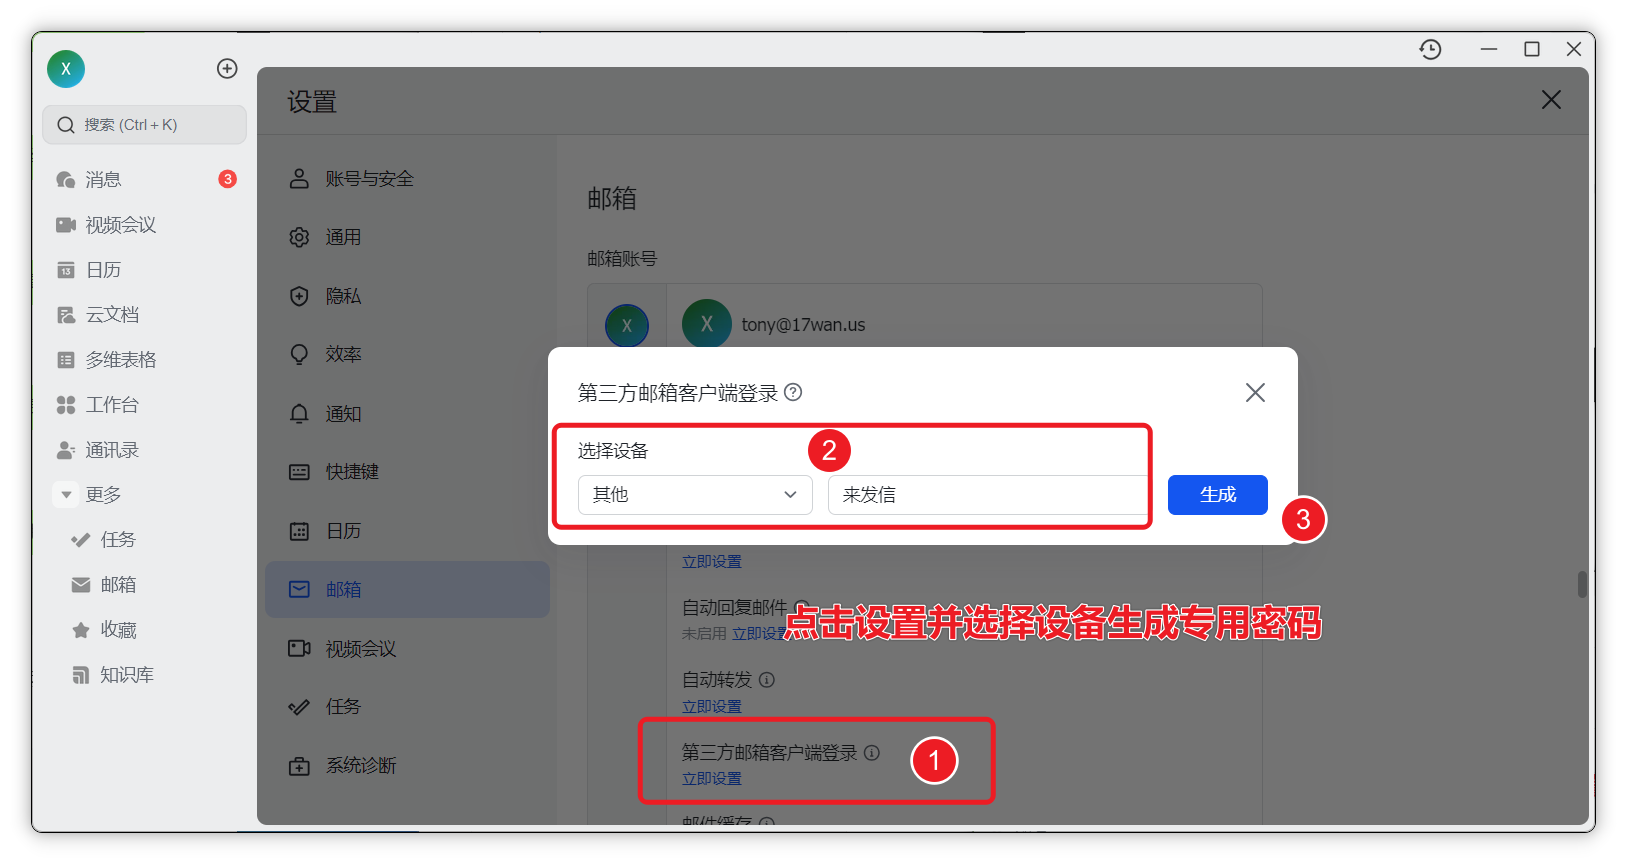Open 通讯录 in the left sidebar
The height and width of the screenshot is (864, 1627).
111,450
